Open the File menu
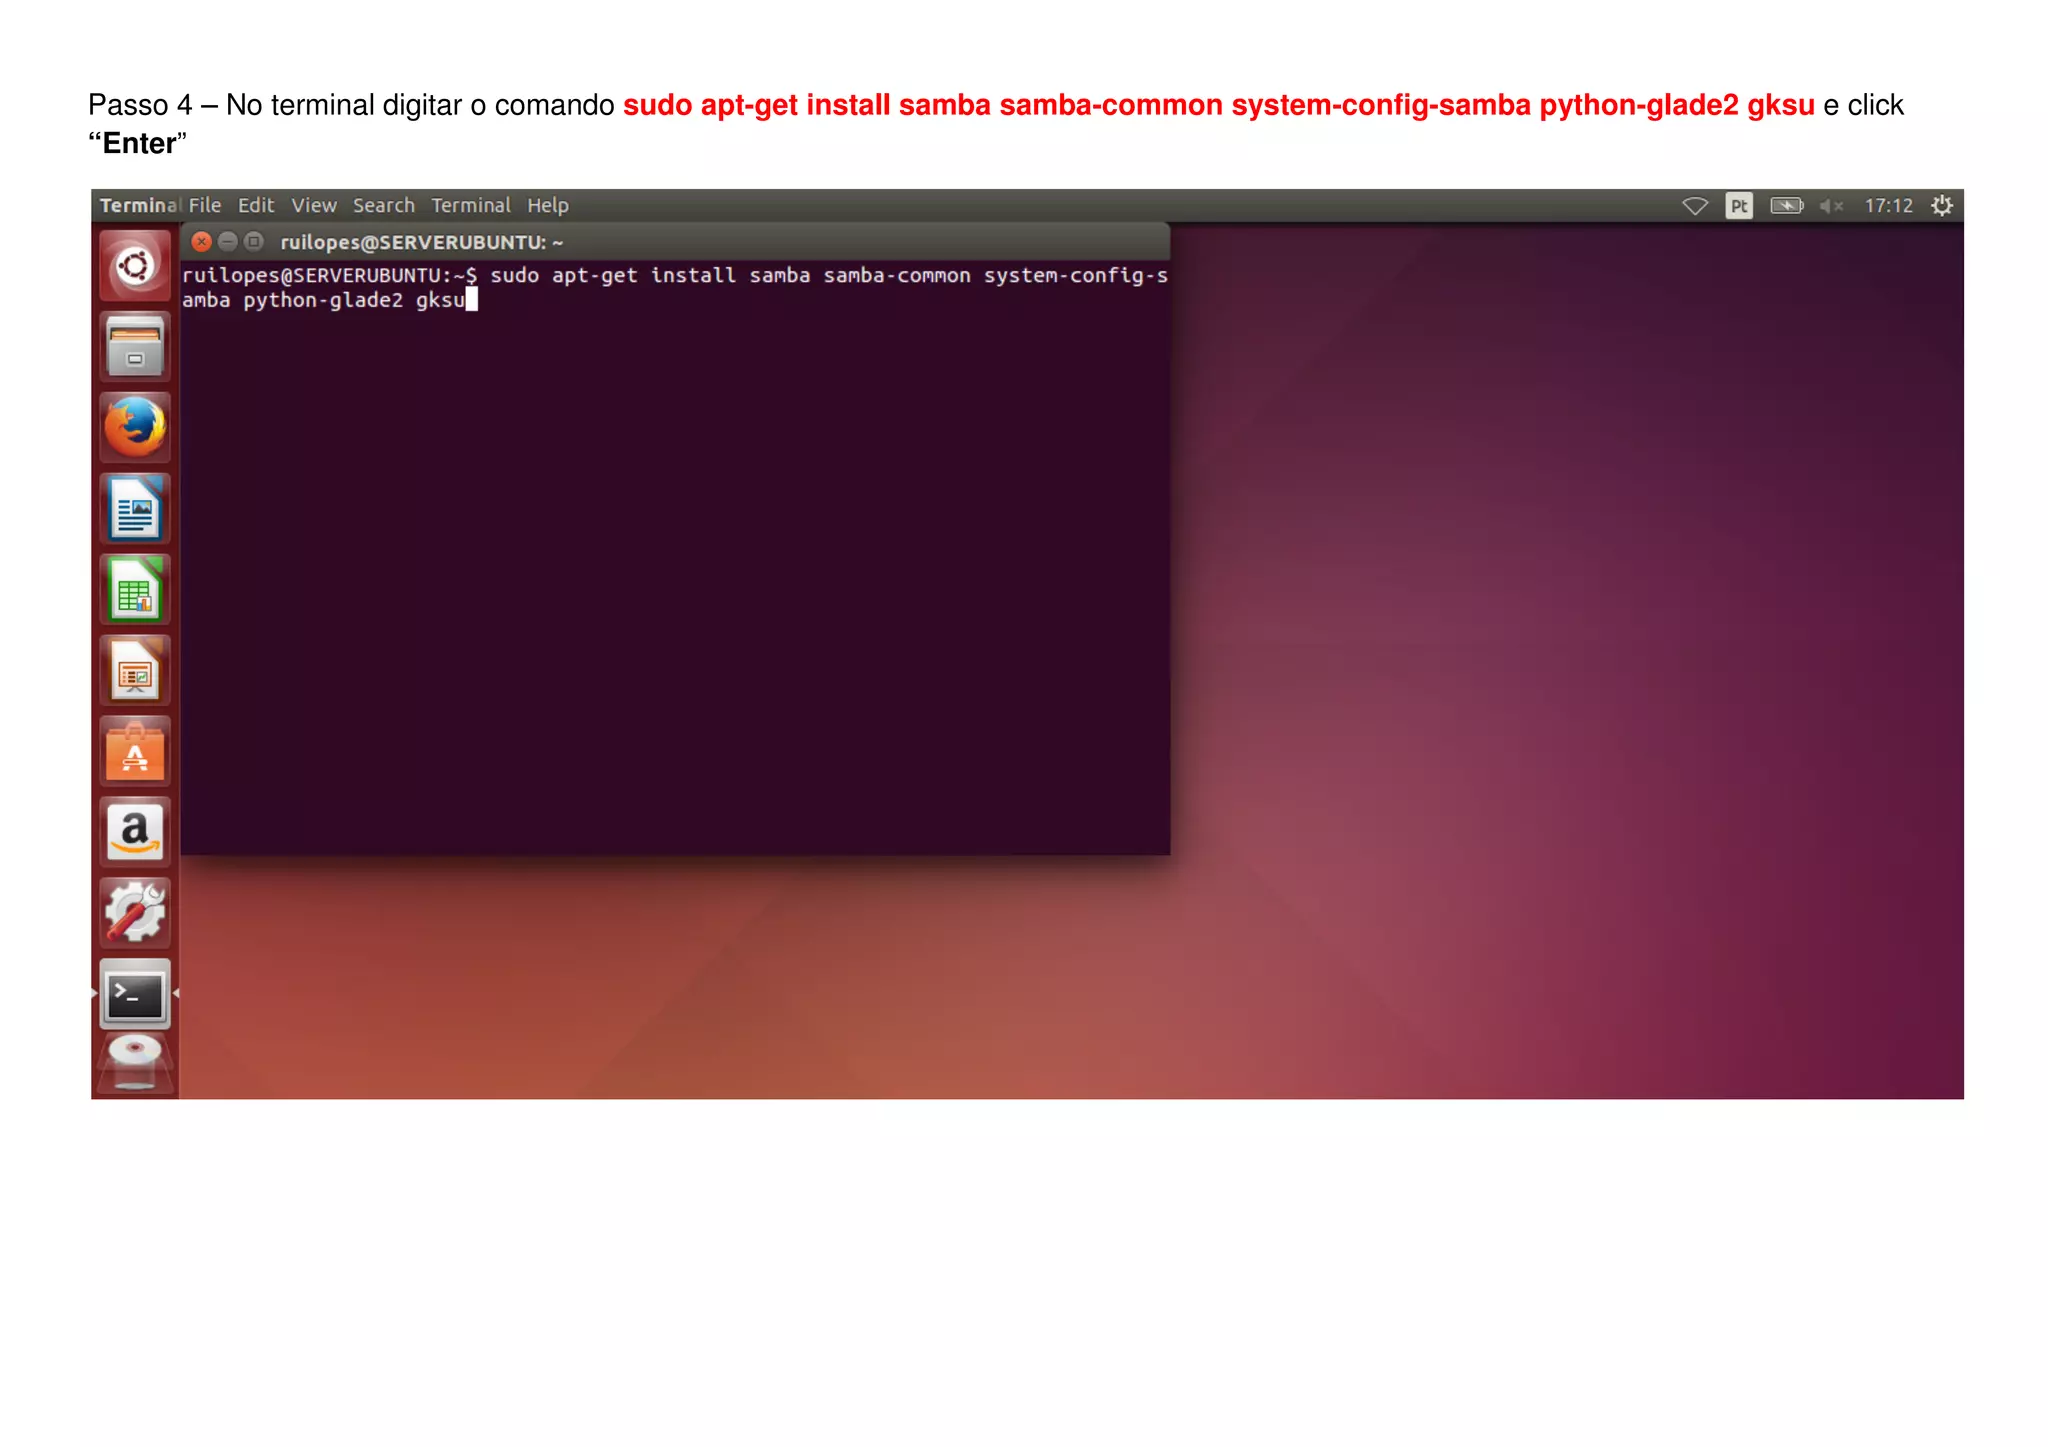 coord(205,205)
